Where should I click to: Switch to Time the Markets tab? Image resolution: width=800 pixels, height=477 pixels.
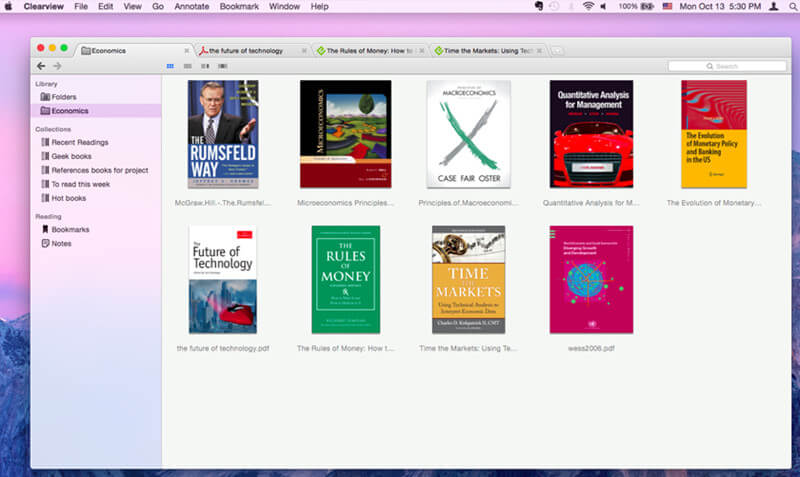click(x=487, y=51)
